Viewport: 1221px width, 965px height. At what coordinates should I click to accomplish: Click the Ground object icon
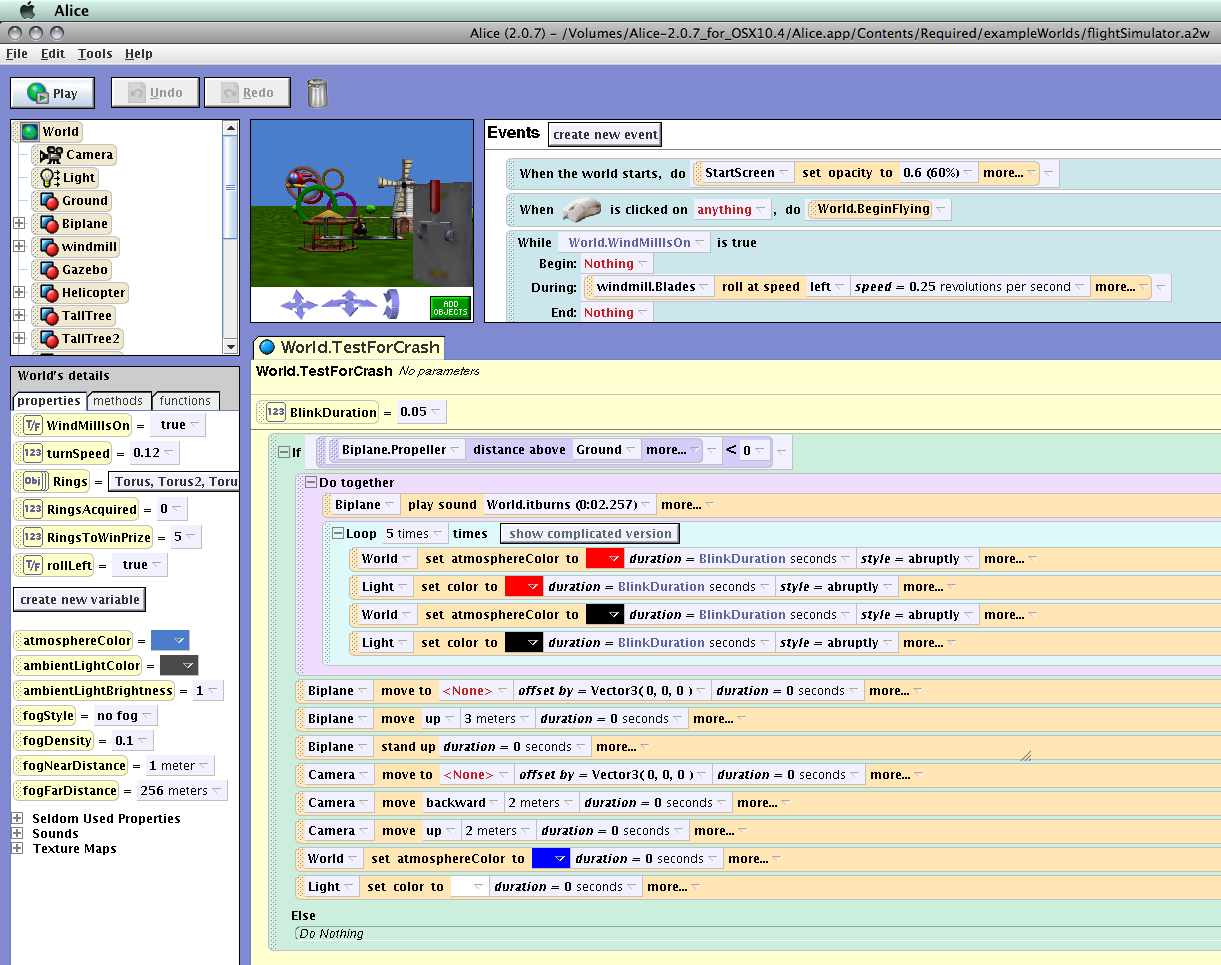coord(49,201)
